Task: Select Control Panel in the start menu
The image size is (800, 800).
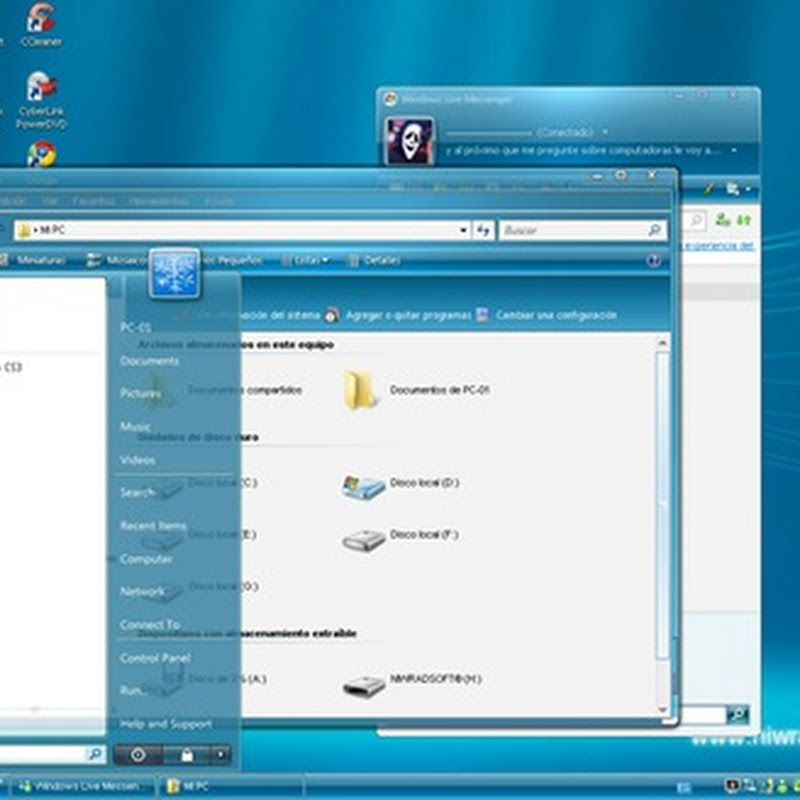Action: click(x=155, y=658)
